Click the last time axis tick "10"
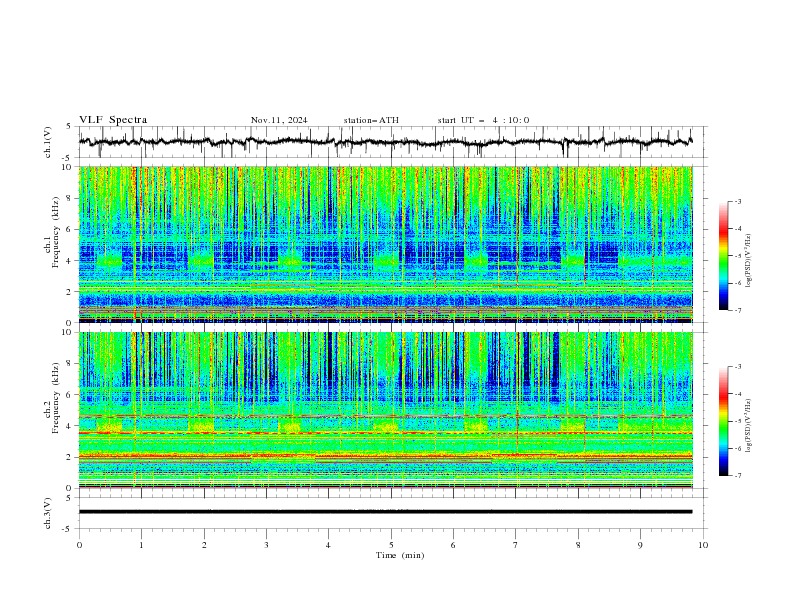This screenshot has height=612, width=792. (703, 545)
